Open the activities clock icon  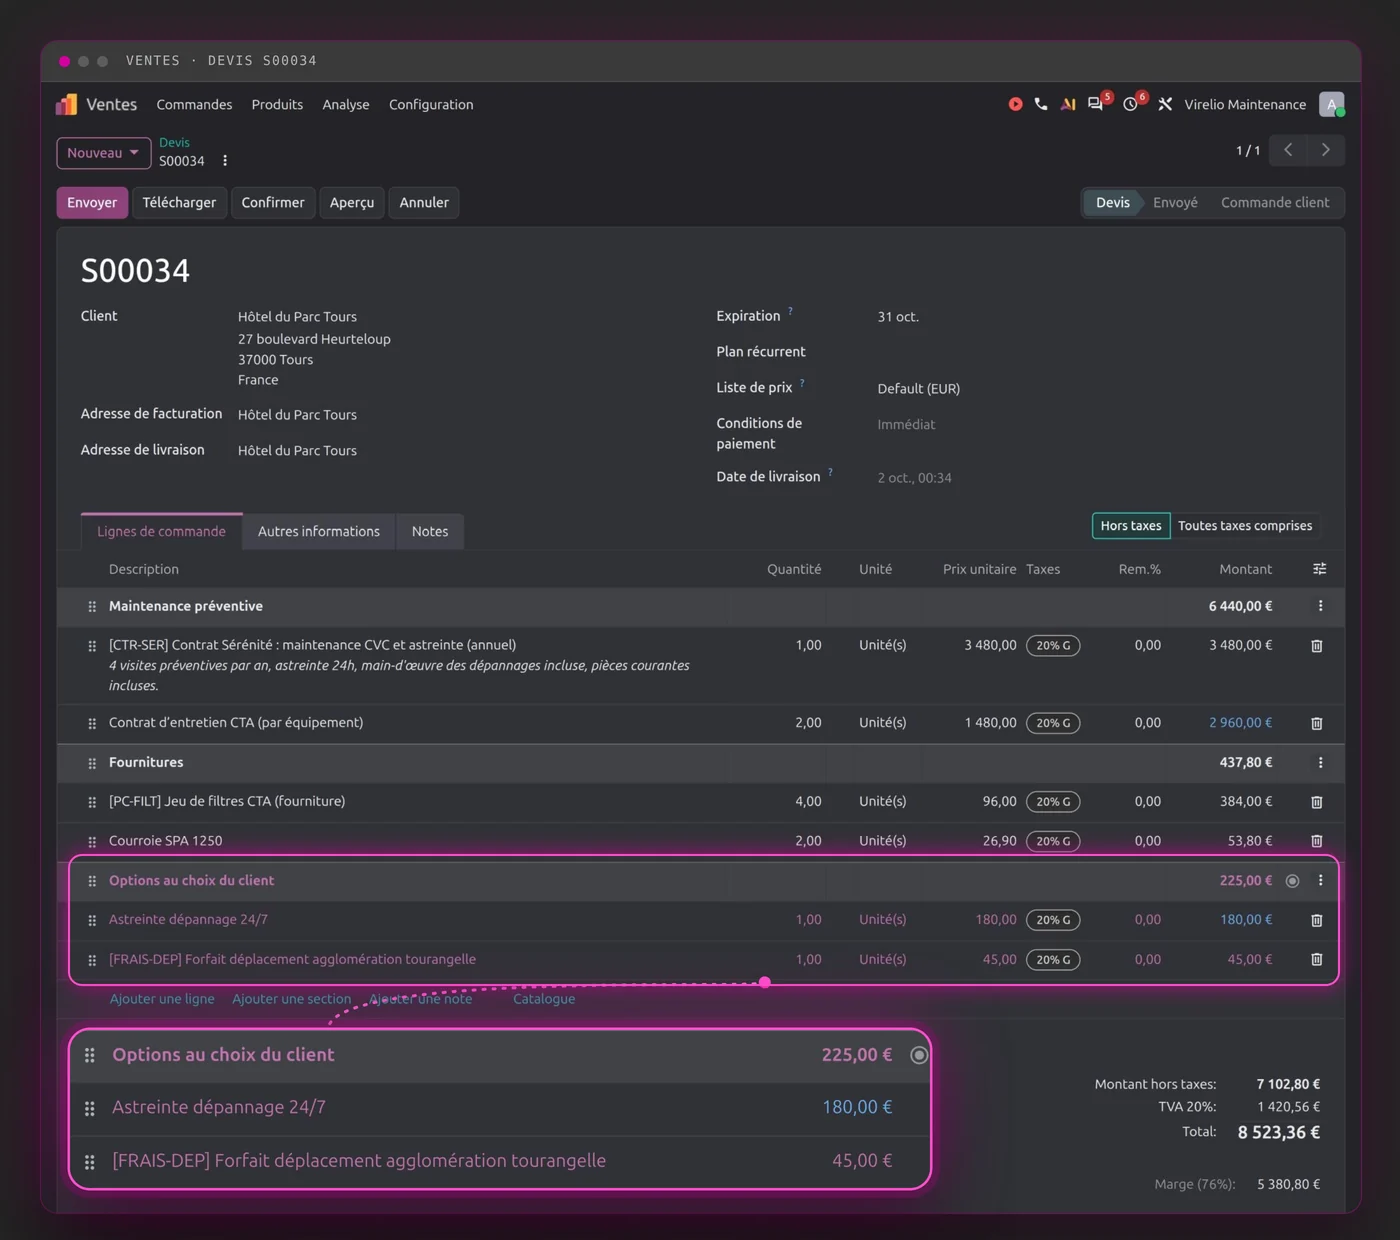point(1131,104)
